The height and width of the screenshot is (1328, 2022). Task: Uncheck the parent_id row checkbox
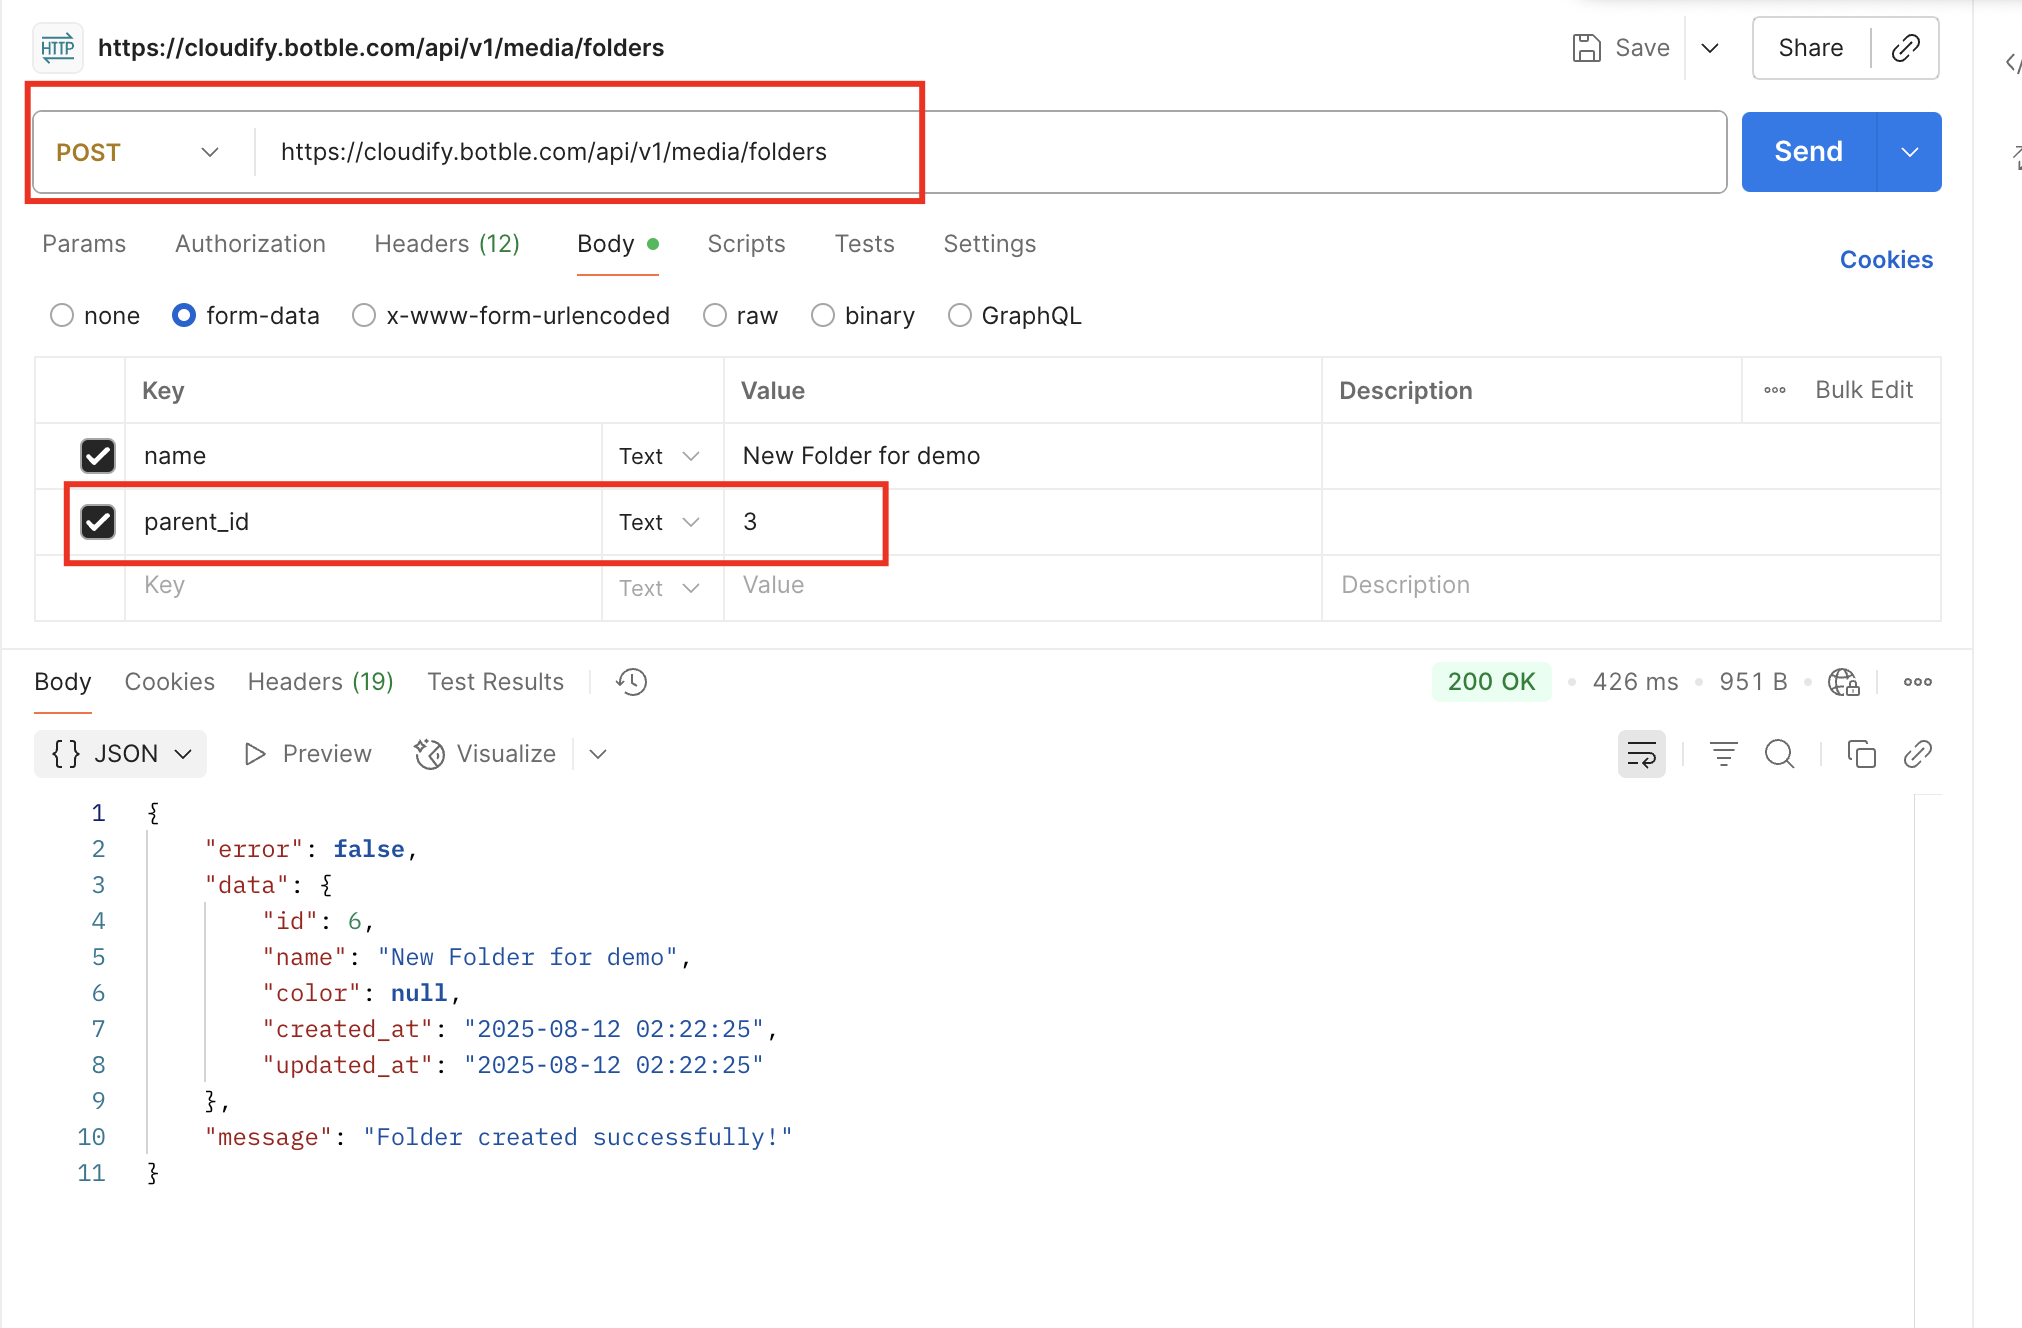tap(98, 522)
